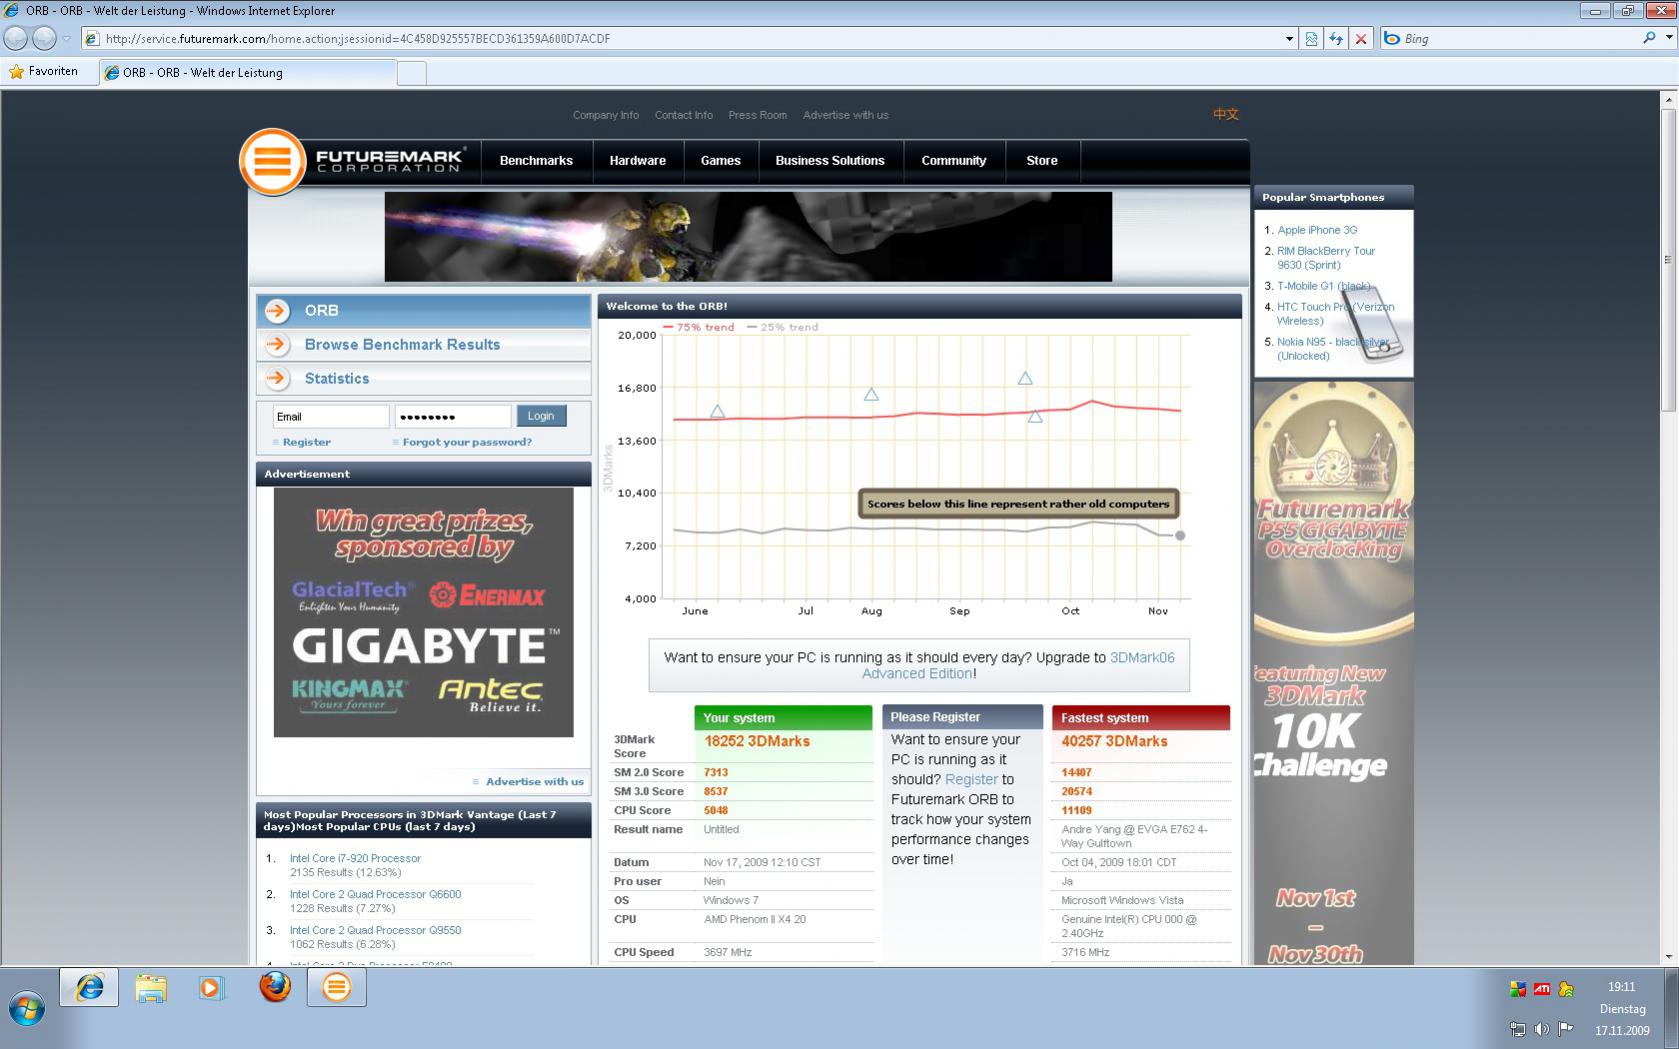
Task: Open the Hardware menu
Action: tap(638, 161)
